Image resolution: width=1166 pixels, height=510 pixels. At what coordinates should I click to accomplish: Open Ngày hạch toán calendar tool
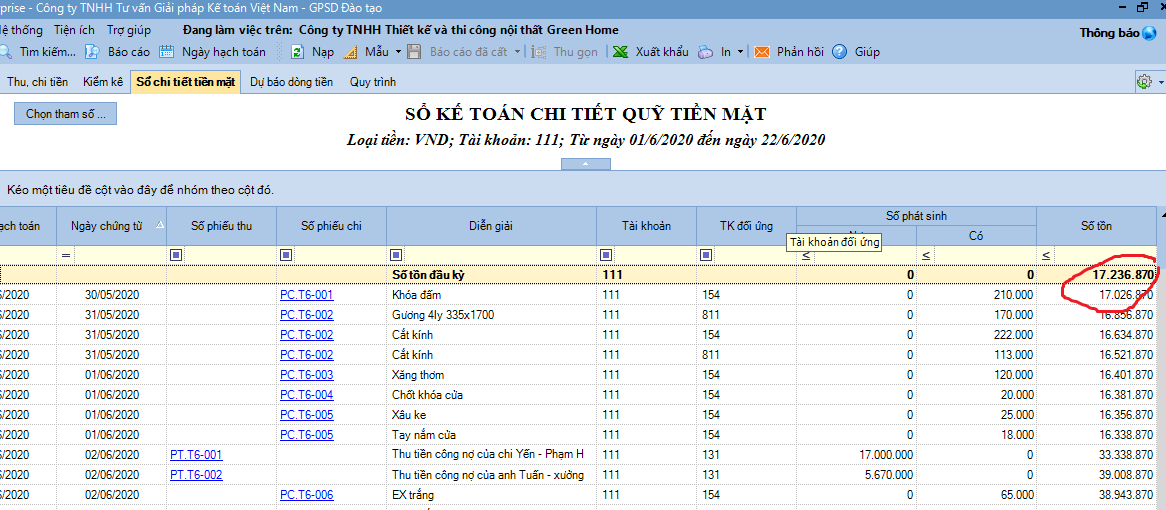[x=167, y=51]
